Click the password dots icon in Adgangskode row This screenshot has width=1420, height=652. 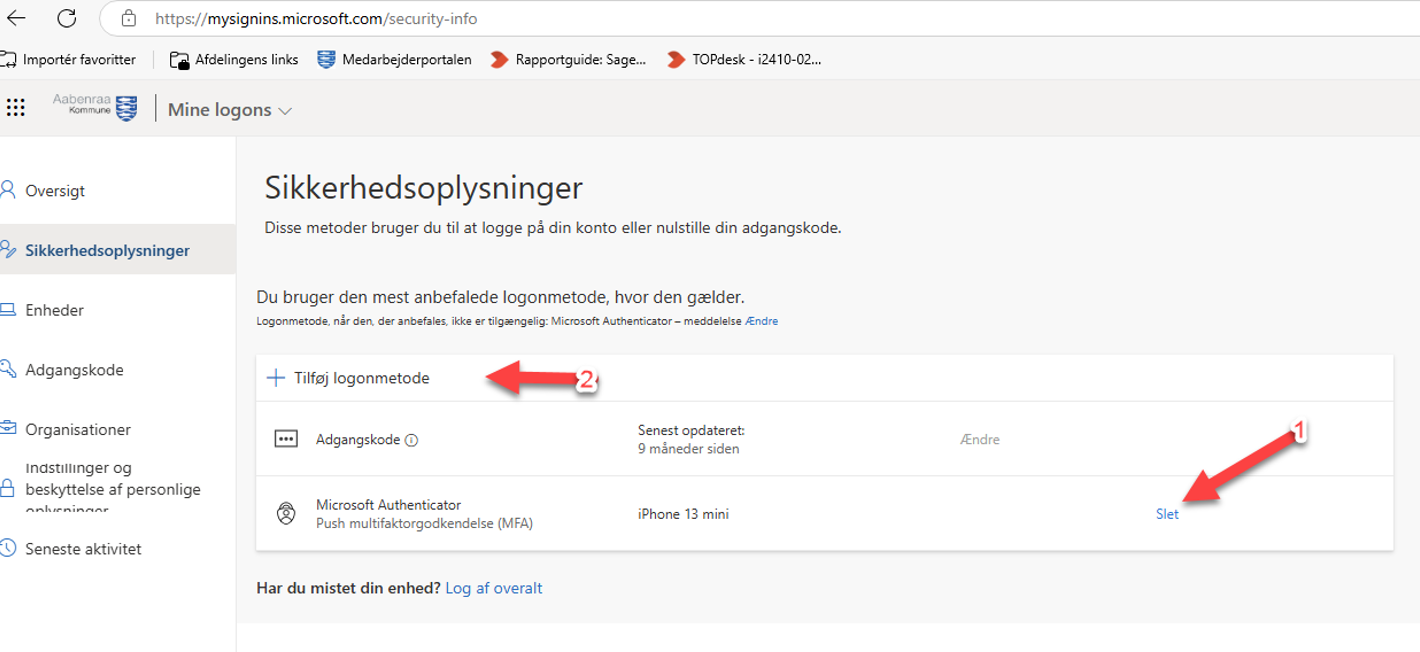[x=286, y=440]
